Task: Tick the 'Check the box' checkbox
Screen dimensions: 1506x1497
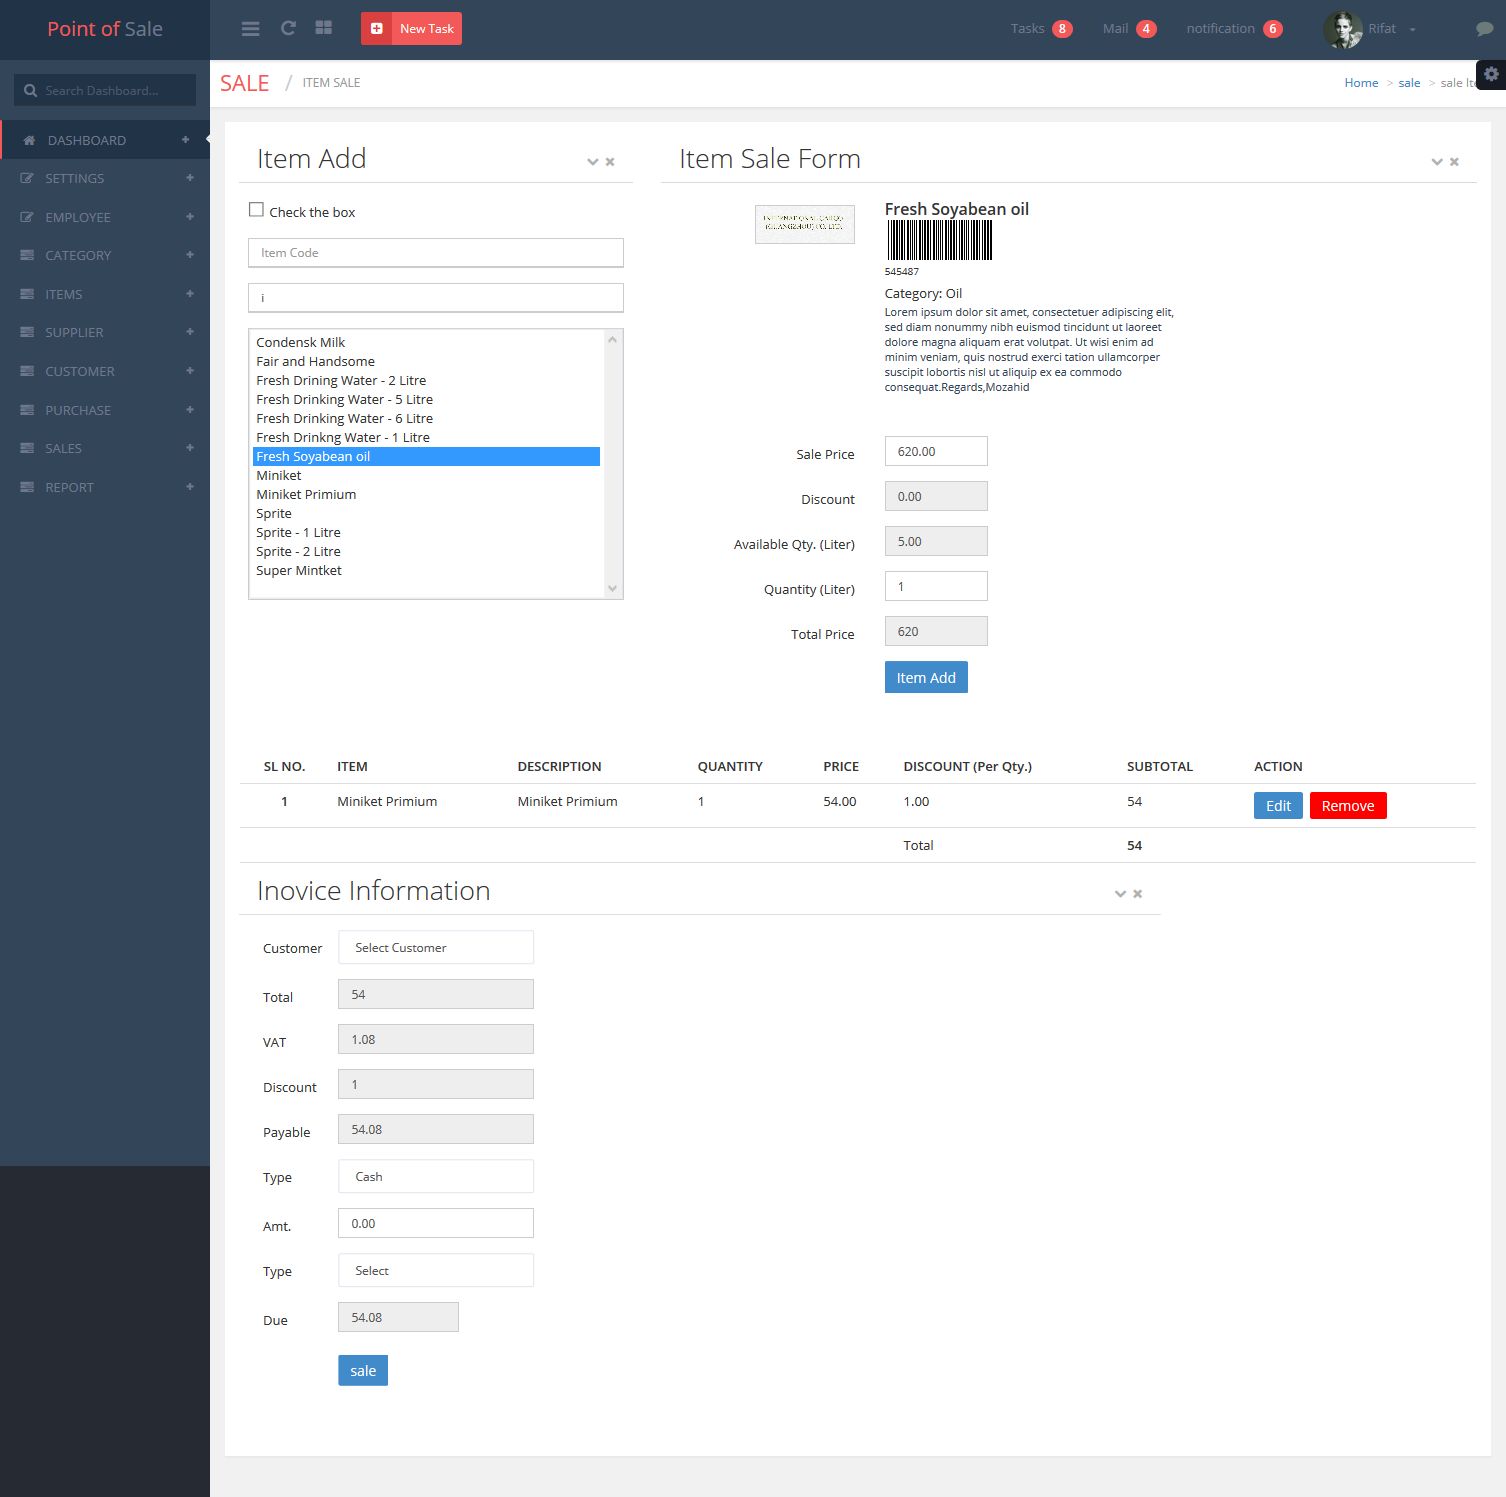Action: pos(256,210)
